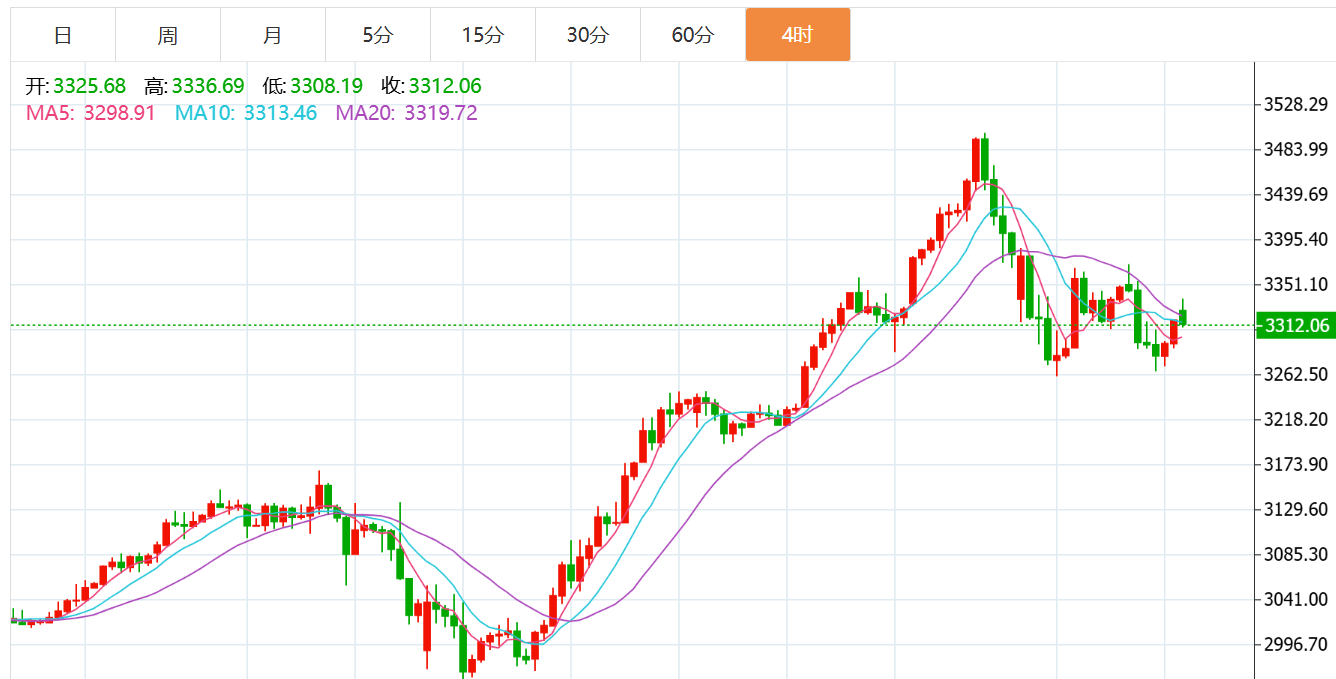
Task: Open the 月 (monthly) chart tab
Action: click(273, 35)
